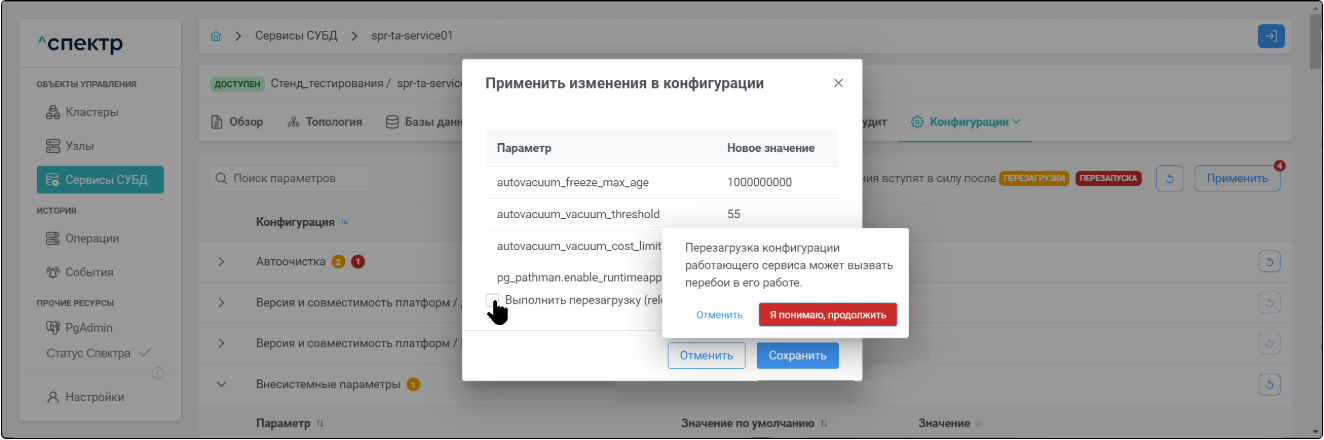Sort by the Параметр column in the table
1324x440 pixels.
[x=290, y=424]
